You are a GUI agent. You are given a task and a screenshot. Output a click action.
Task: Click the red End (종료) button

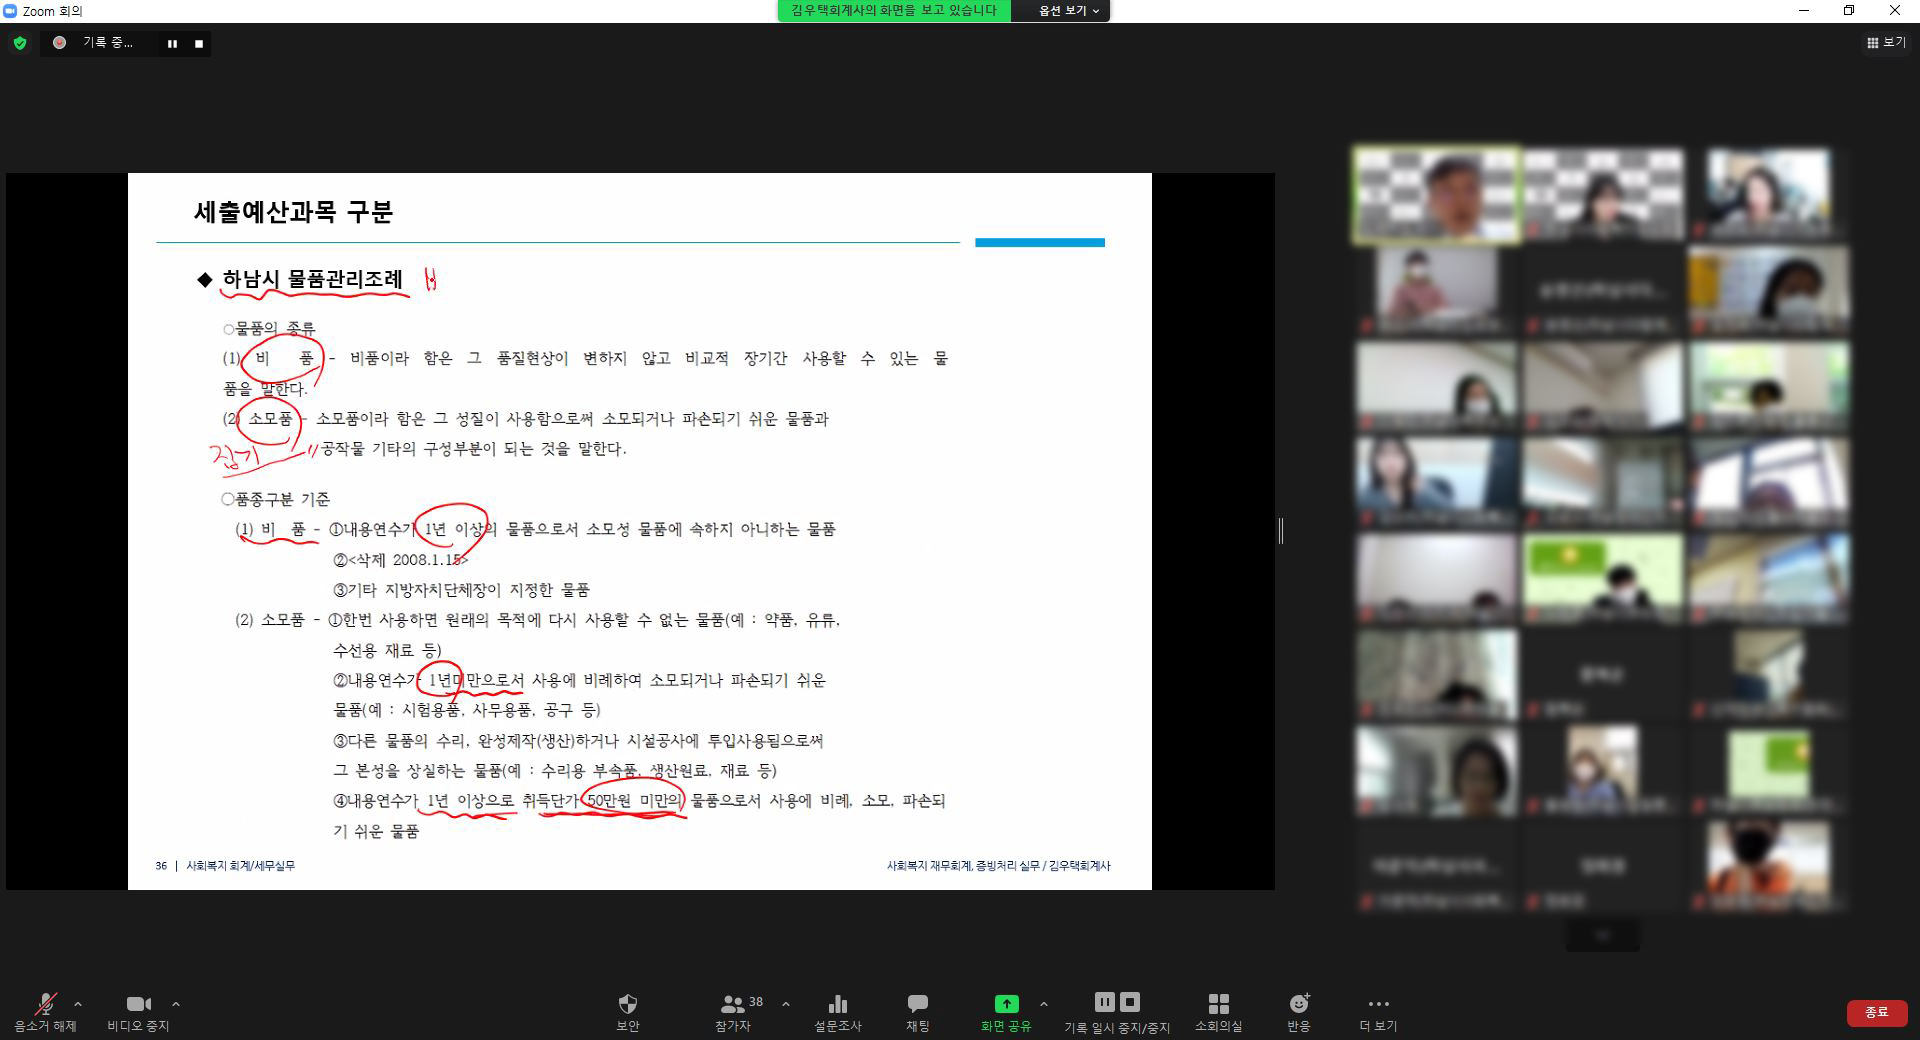click(x=1876, y=1012)
